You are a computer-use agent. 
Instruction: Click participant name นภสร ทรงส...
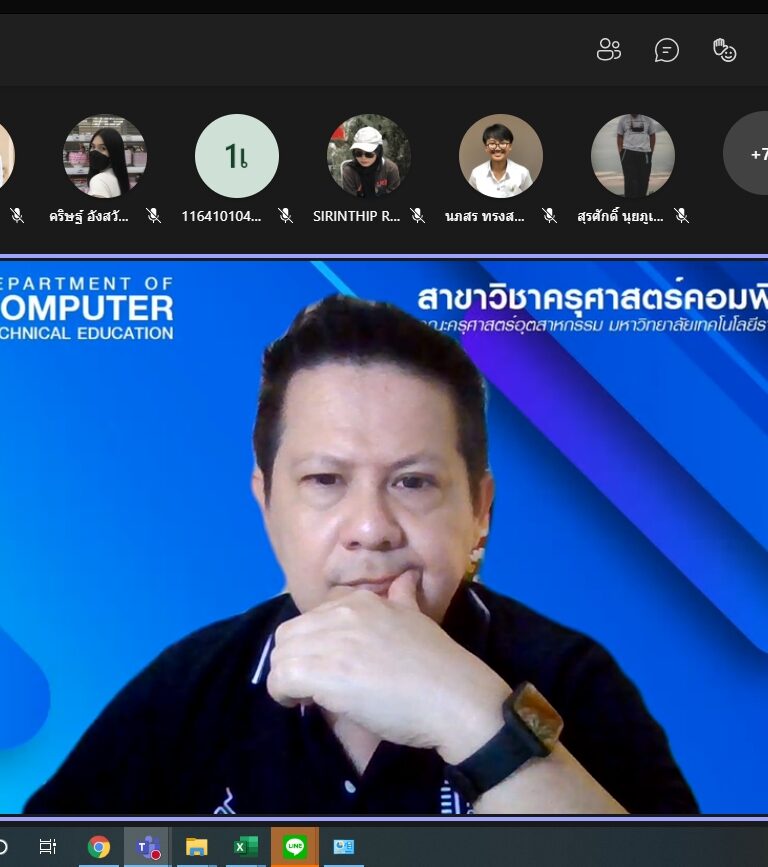pos(485,216)
